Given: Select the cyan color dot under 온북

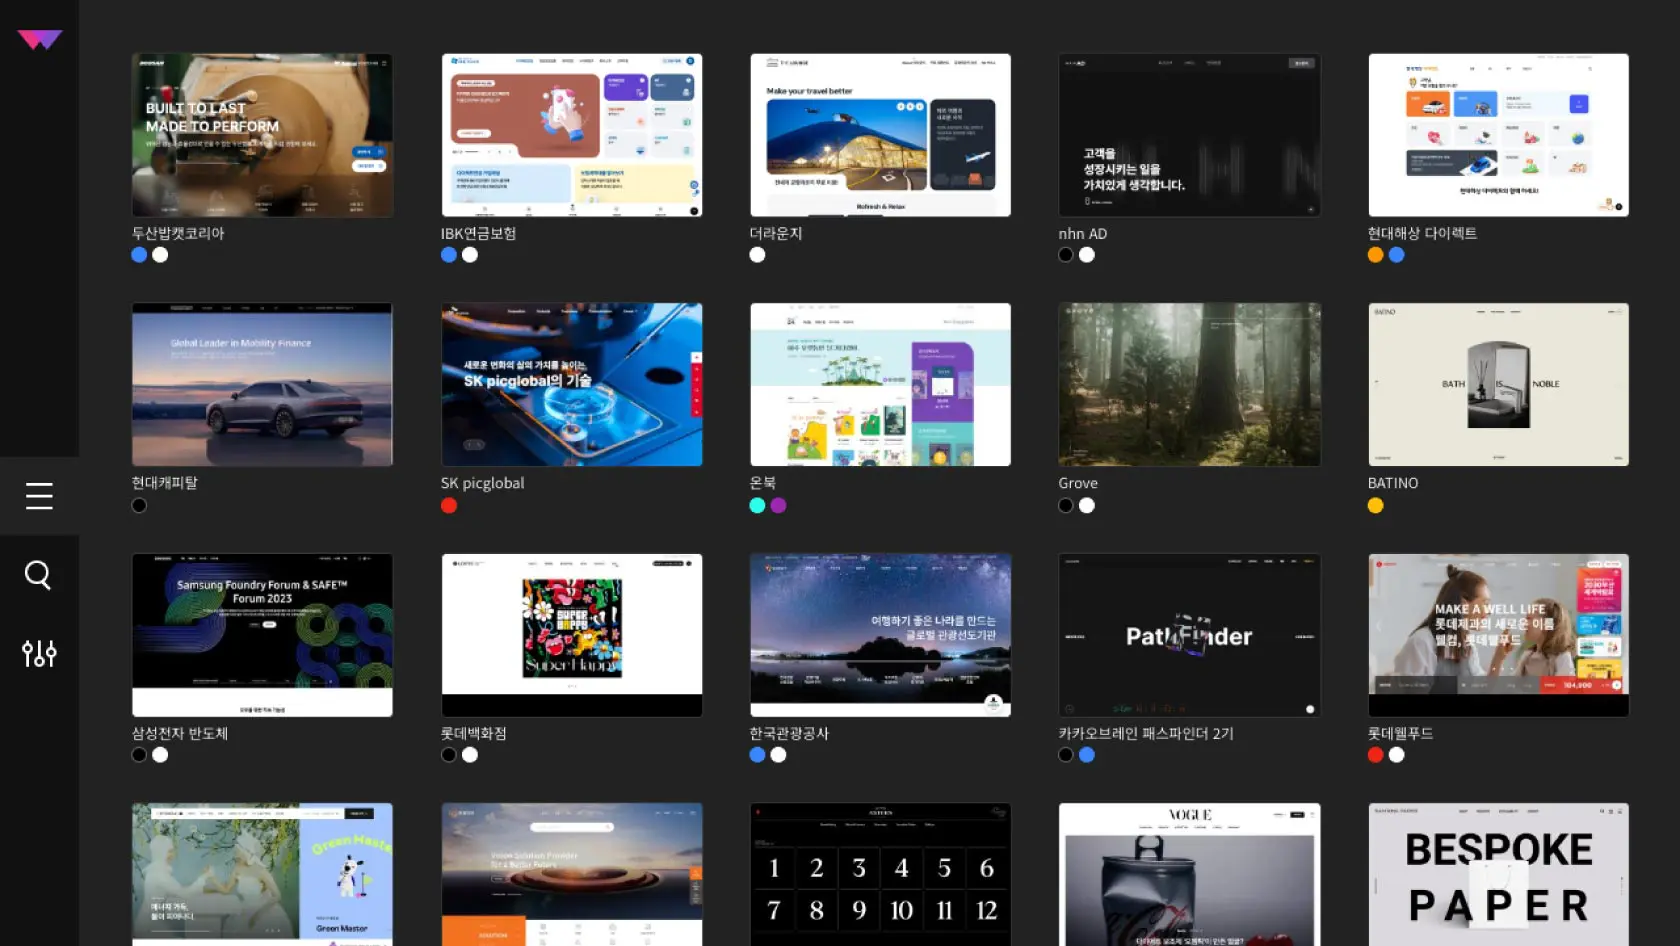Looking at the screenshot, I should (x=757, y=505).
